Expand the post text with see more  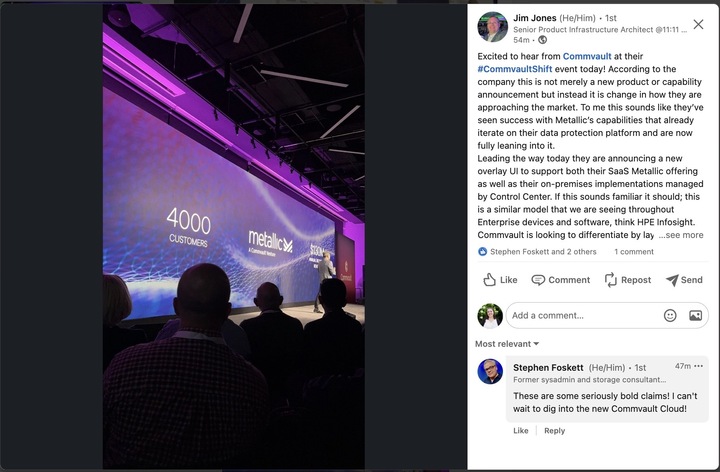681,235
